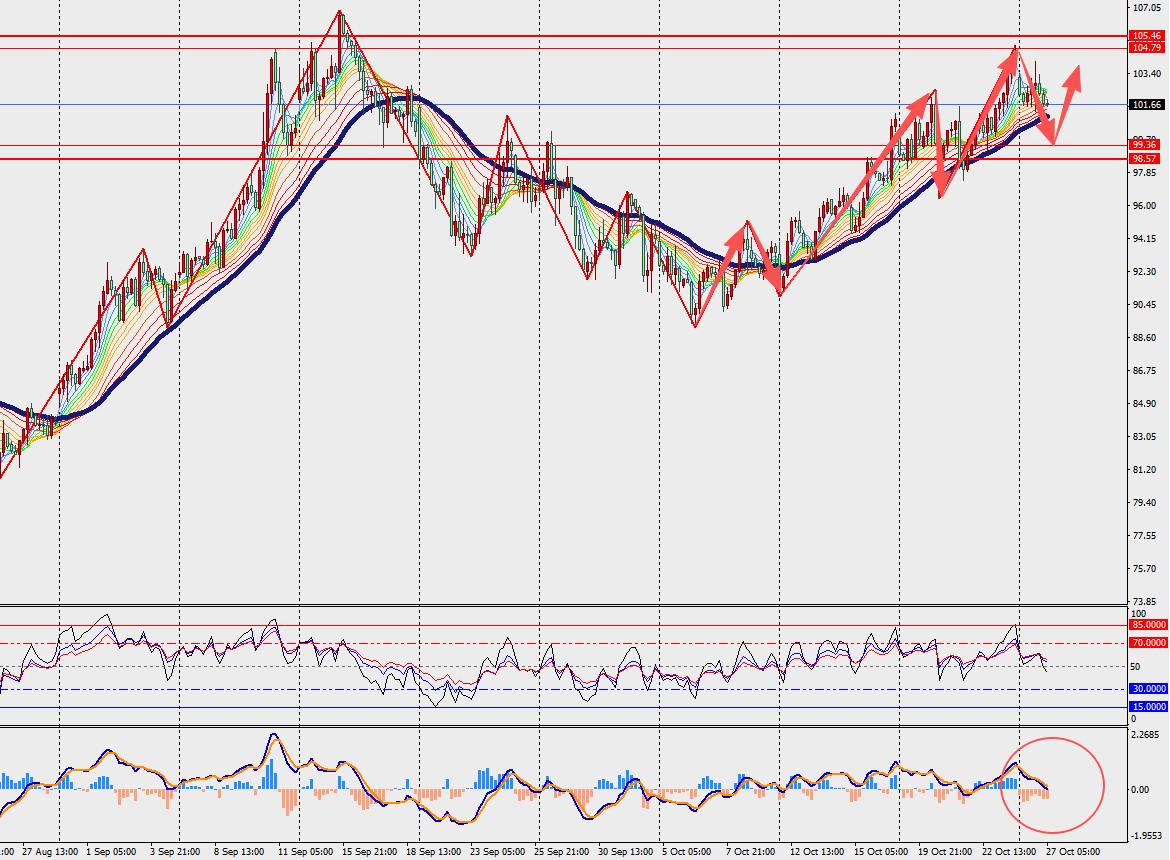Image resolution: width=1170 pixels, height=860 pixels.
Task: Select the blue 15.0000 oscillator level
Action: click(1148, 707)
